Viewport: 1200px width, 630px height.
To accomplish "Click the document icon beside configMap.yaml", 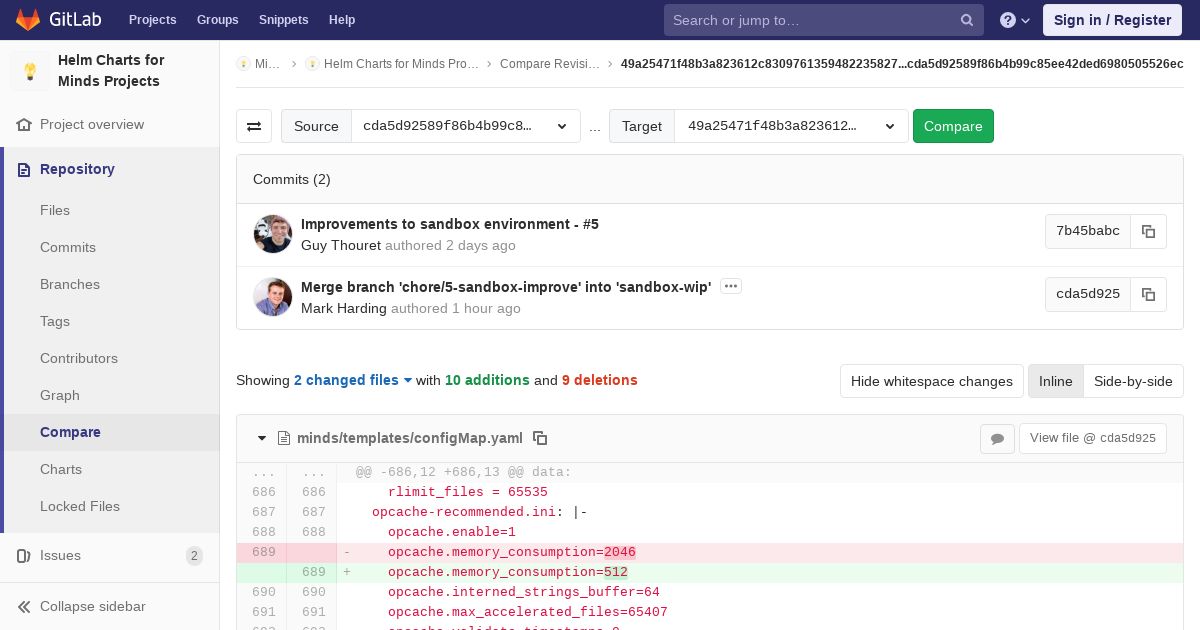I will point(283,438).
